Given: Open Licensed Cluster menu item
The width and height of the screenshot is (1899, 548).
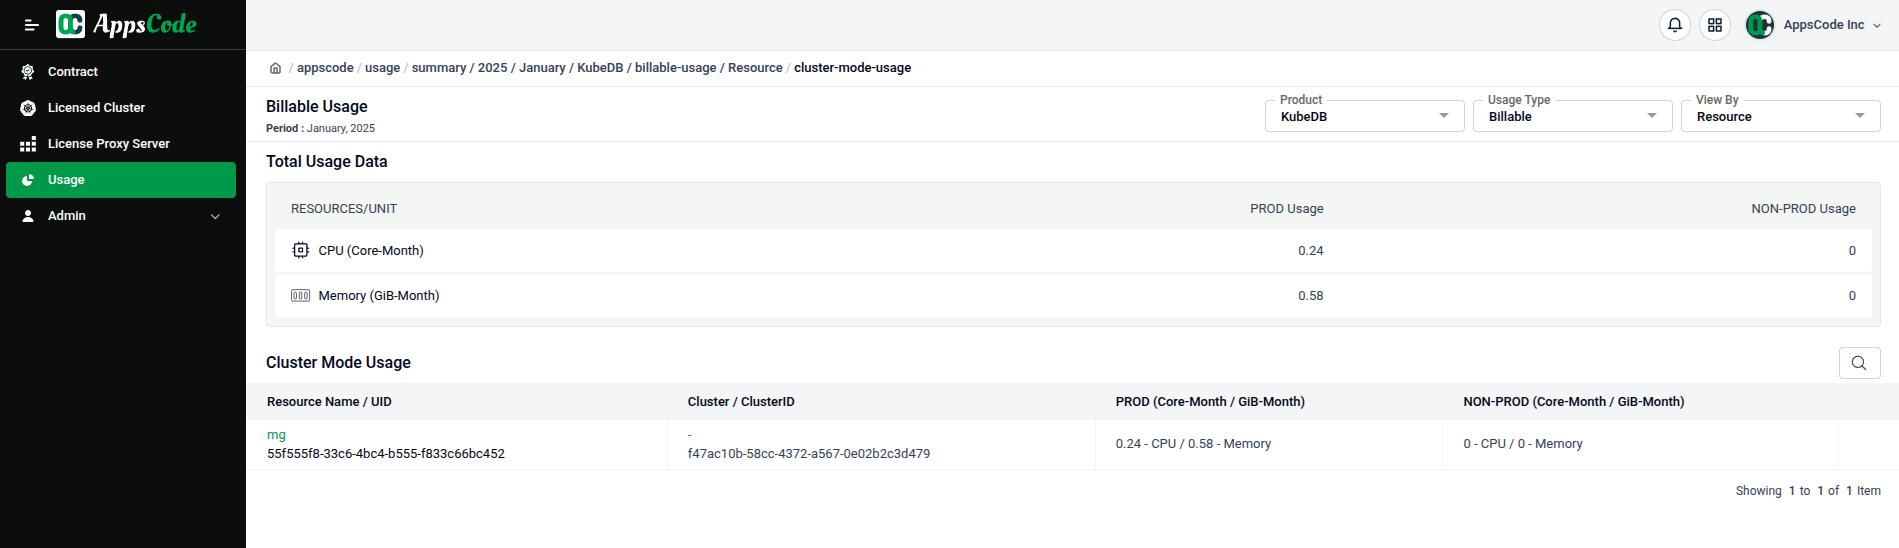Looking at the screenshot, I should [x=96, y=108].
